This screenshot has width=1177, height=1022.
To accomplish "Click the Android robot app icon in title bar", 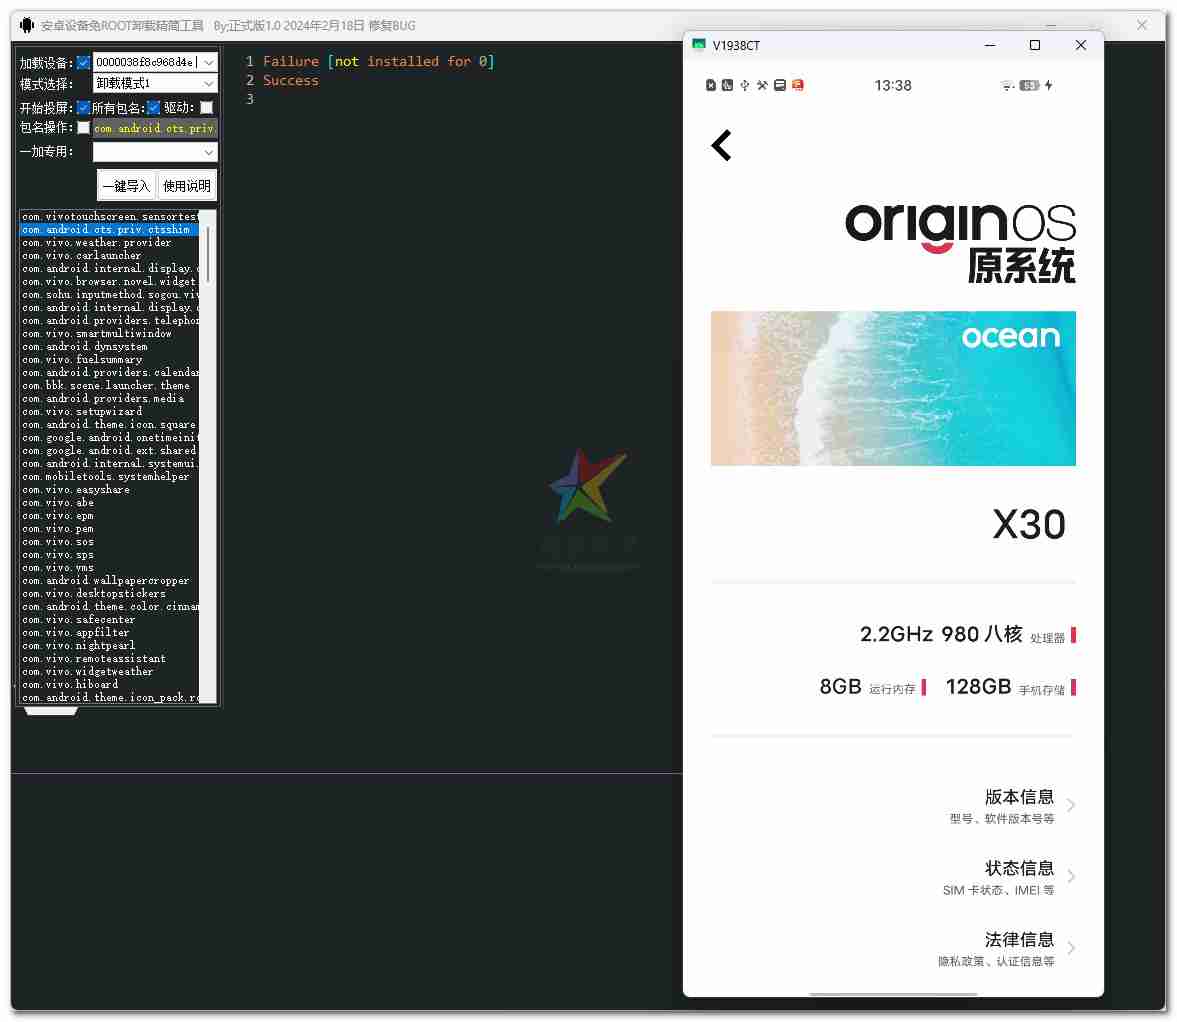I will pyautogui.click(x=27, y=26).
